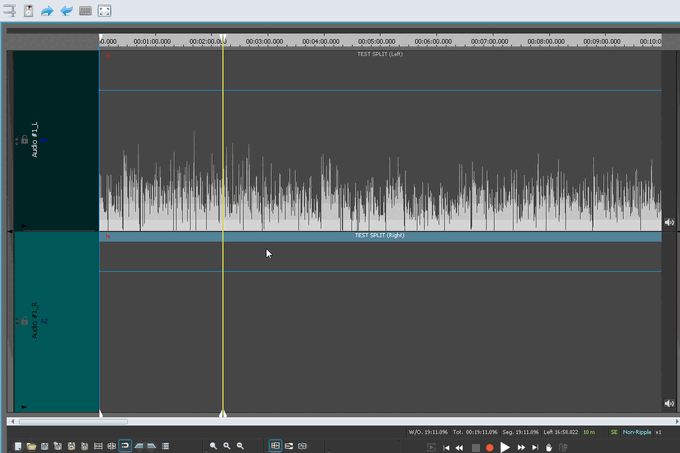
Task: Click the 10 m zoom level indicator
Action: tap(589, 432)
